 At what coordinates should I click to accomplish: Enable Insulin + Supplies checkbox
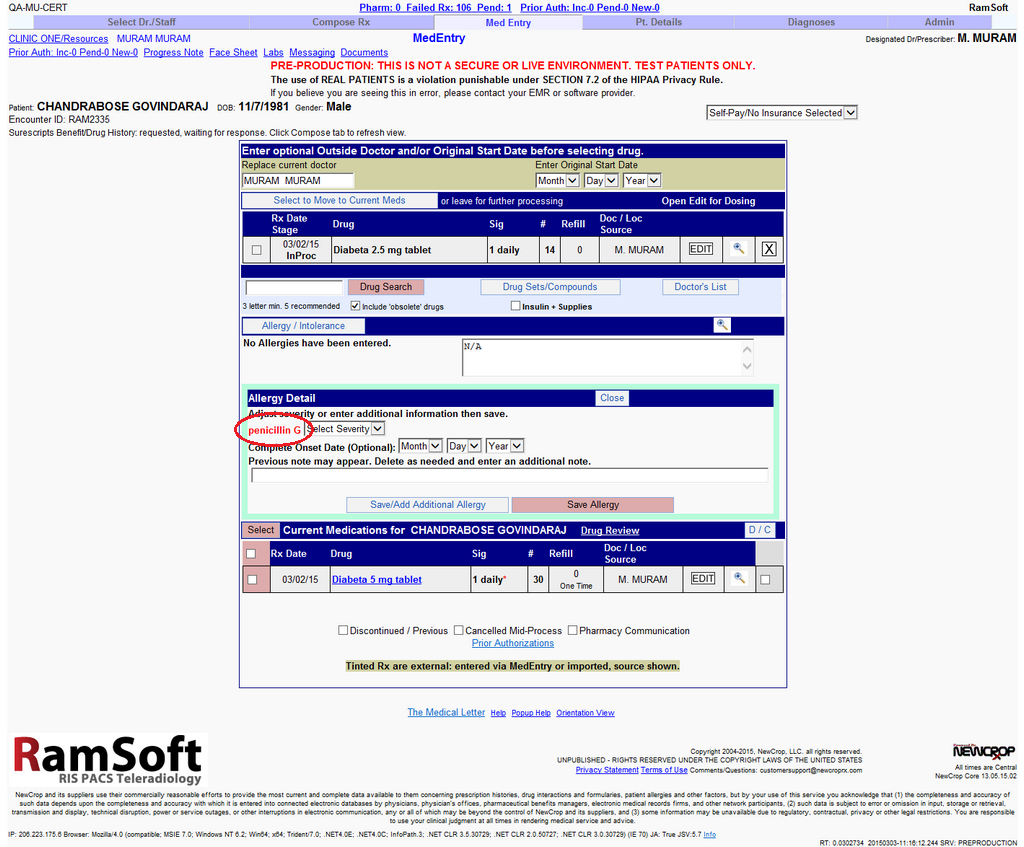click(x=516, y=306)
